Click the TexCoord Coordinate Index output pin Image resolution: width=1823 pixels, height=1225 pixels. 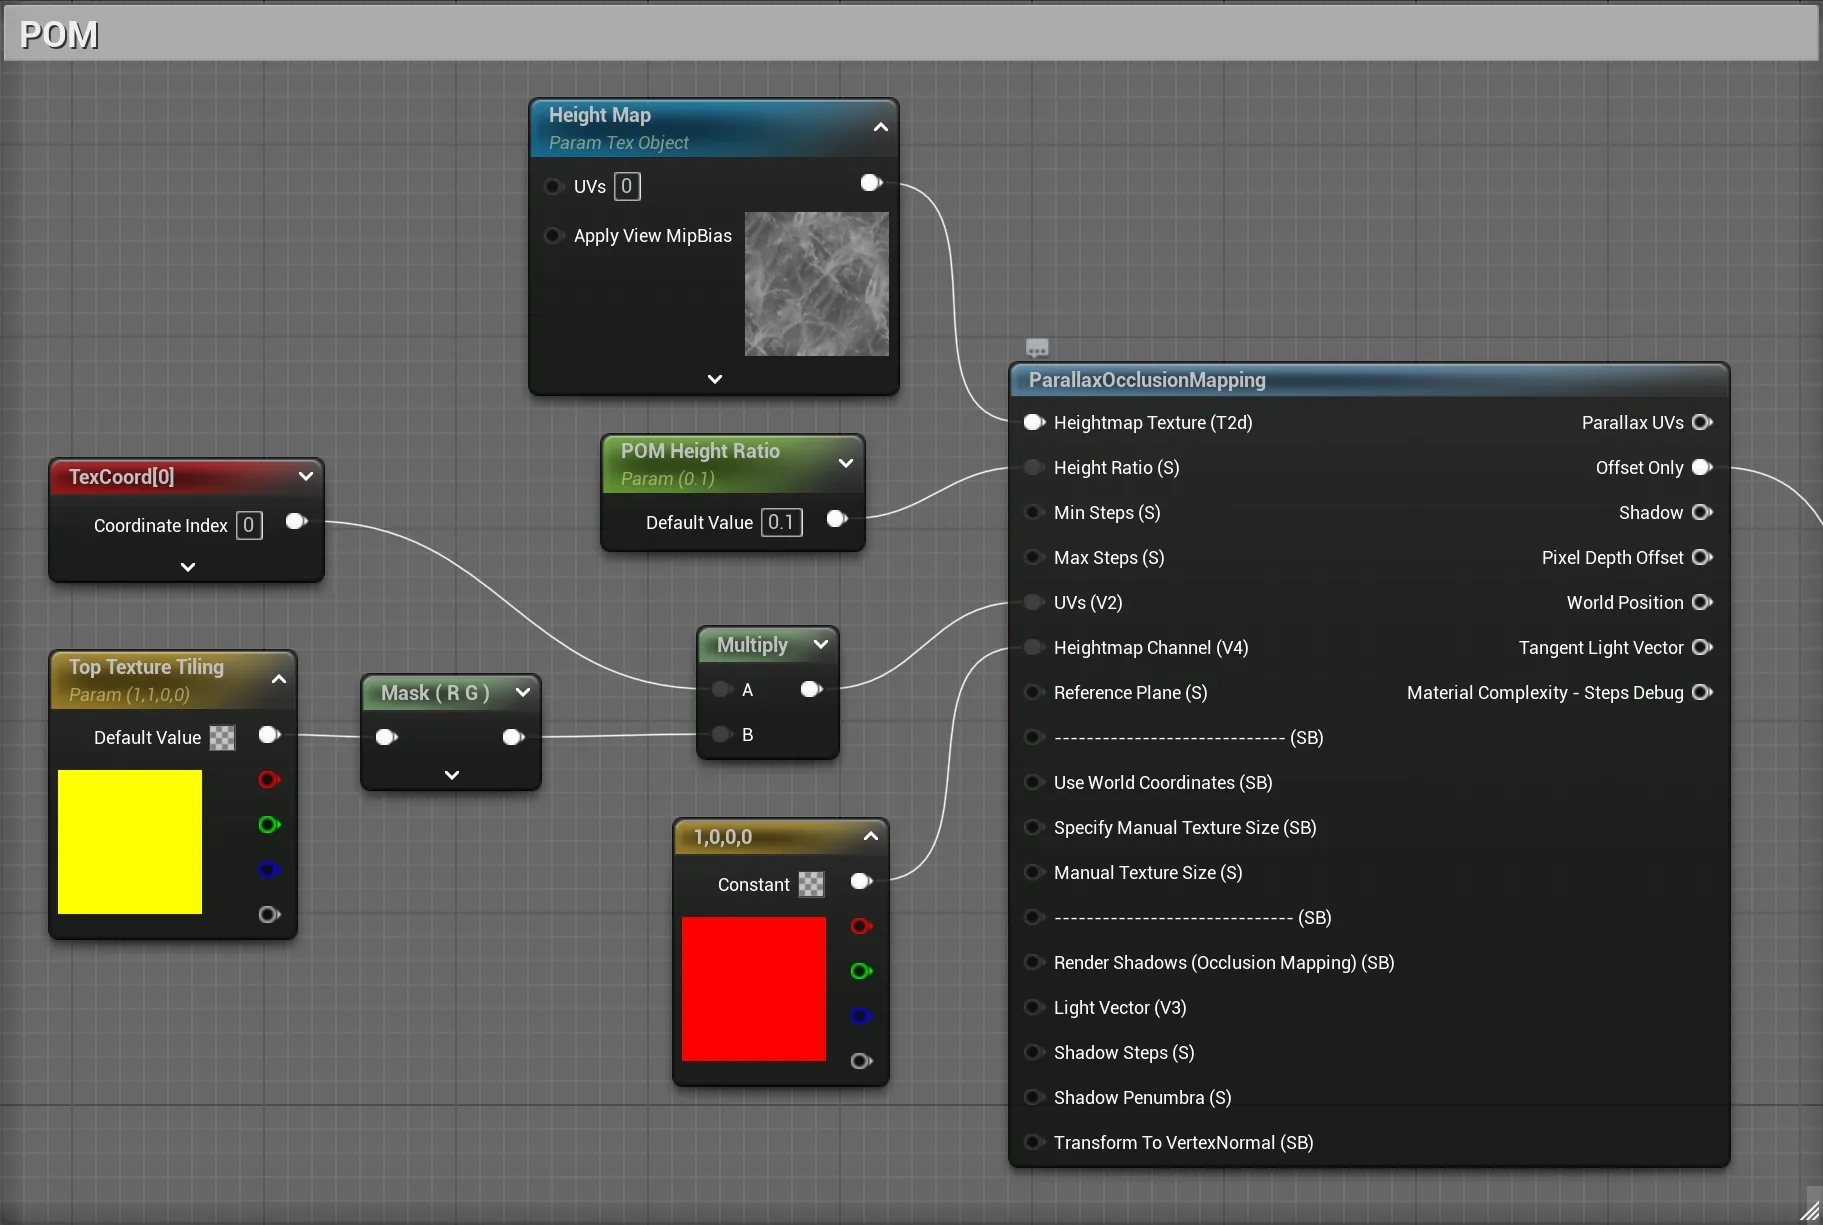click(296, 521)
